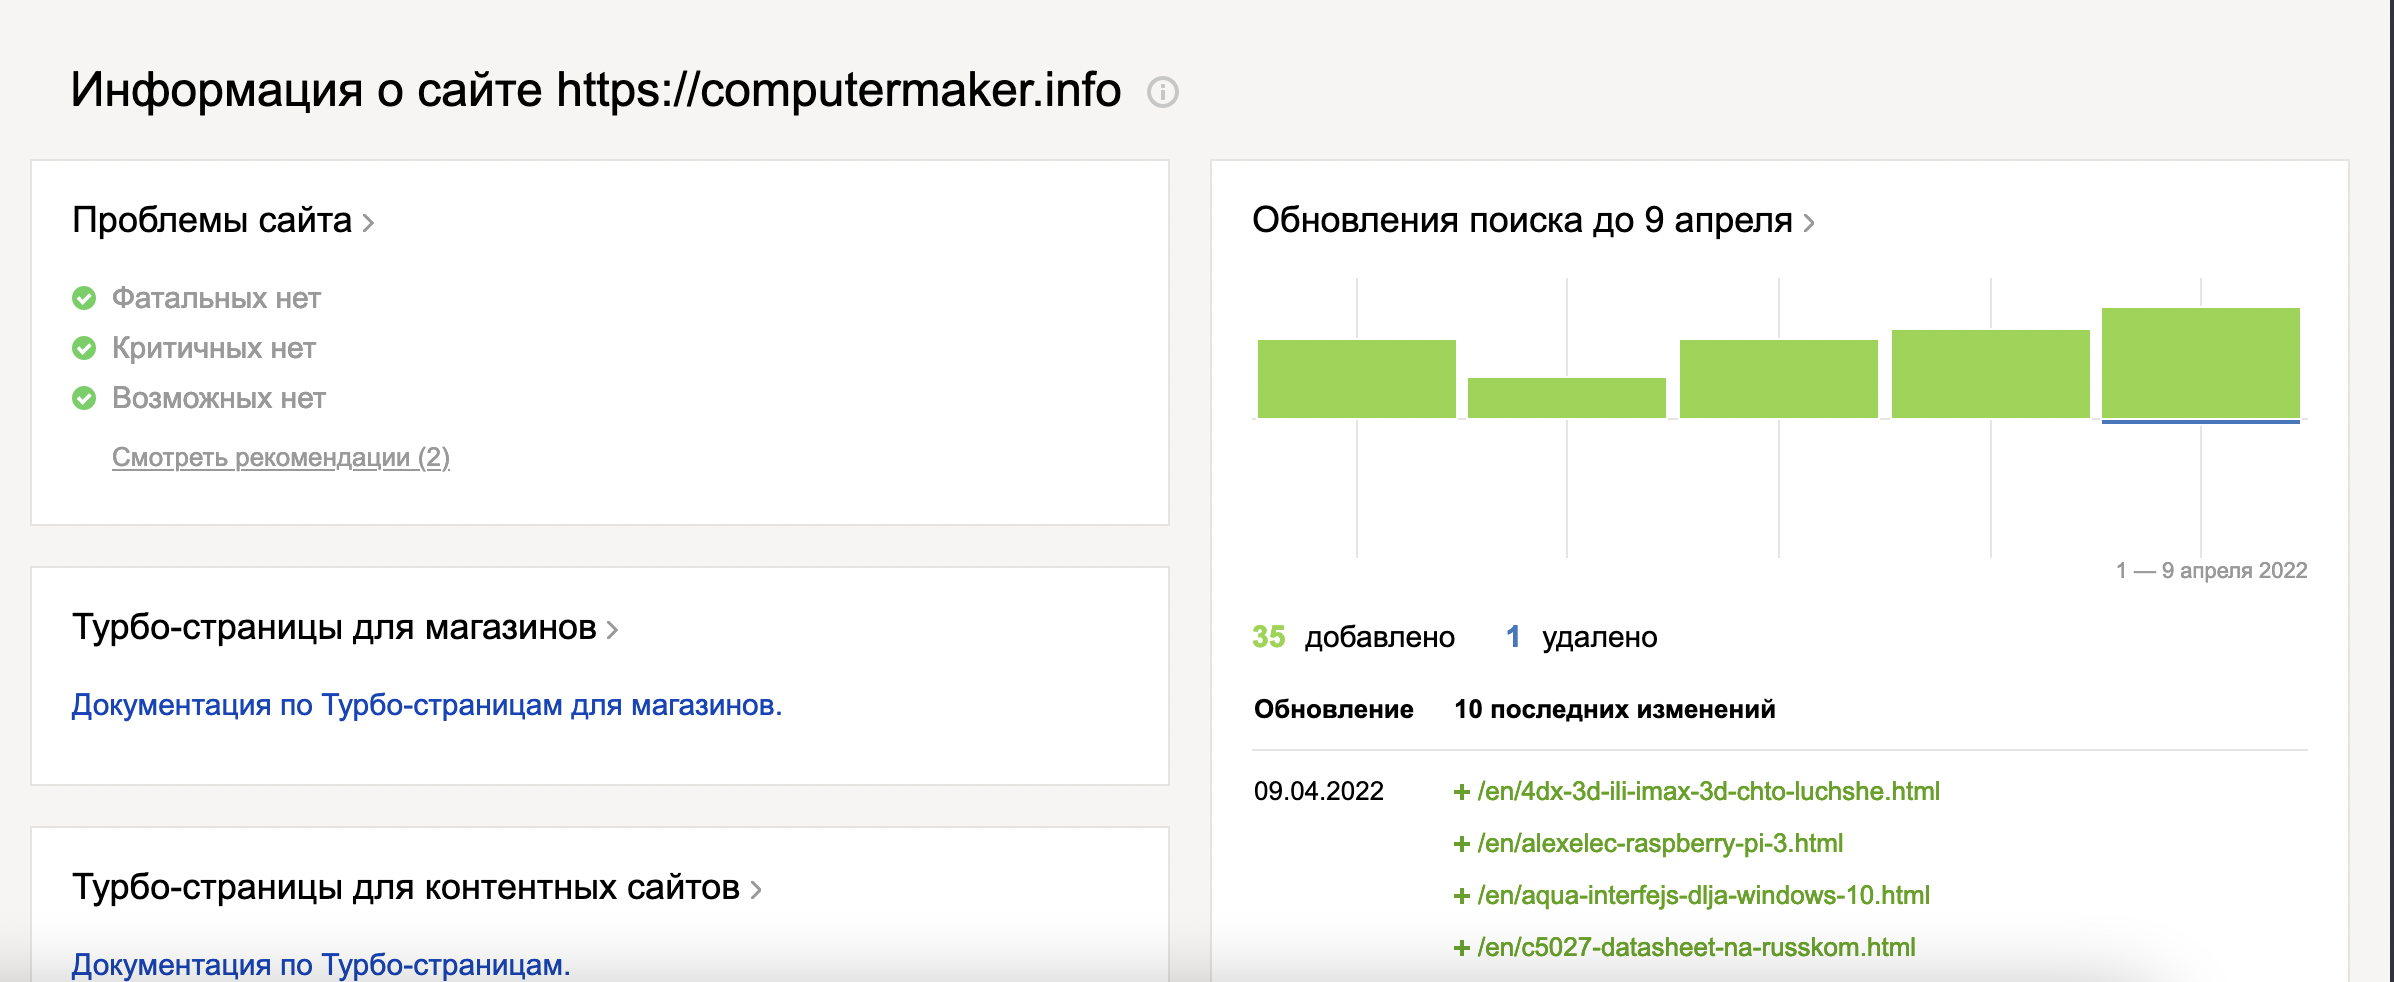Screen dimensions: 2394x982
Task: Select the tallest rightmost green chart bar
Action: click(2200, 362)
